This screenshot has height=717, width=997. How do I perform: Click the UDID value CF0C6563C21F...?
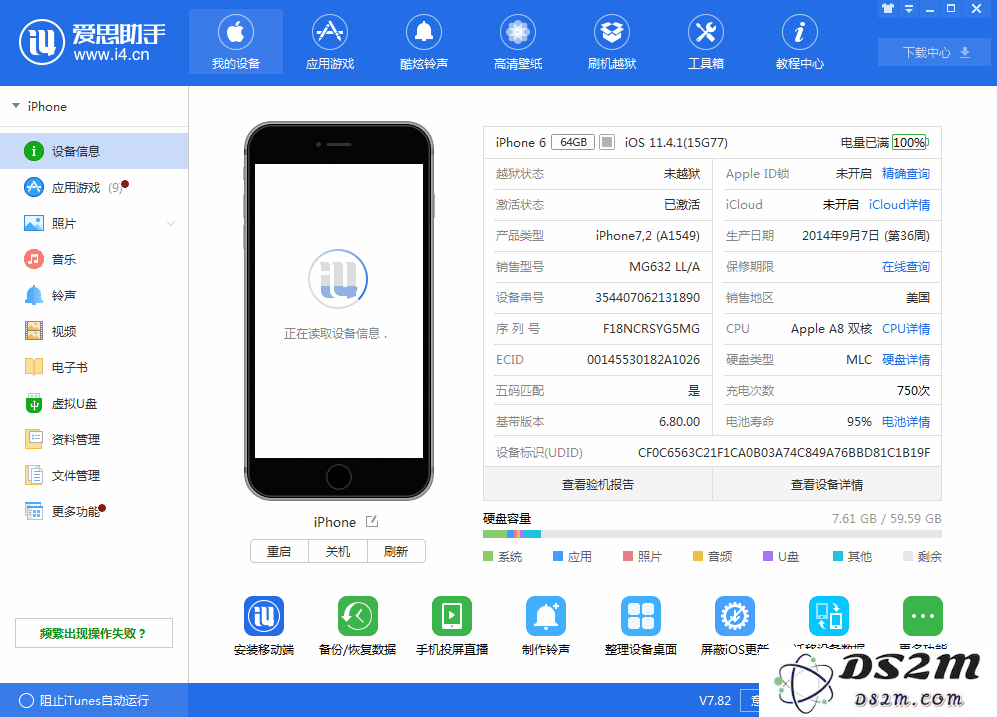[x=784, y=453]
